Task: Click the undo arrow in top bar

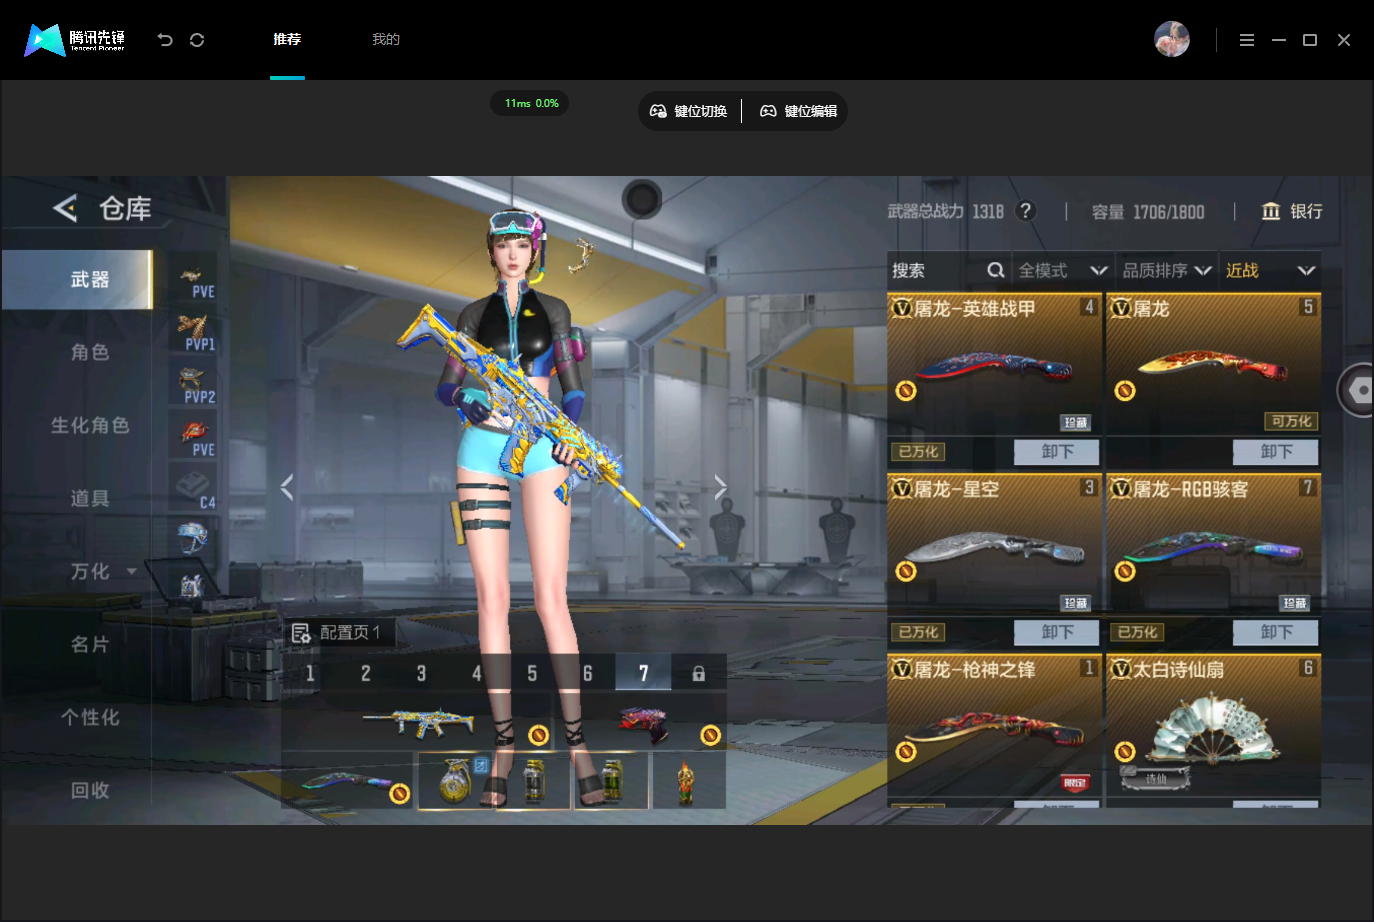Action: tap(165, 40)
